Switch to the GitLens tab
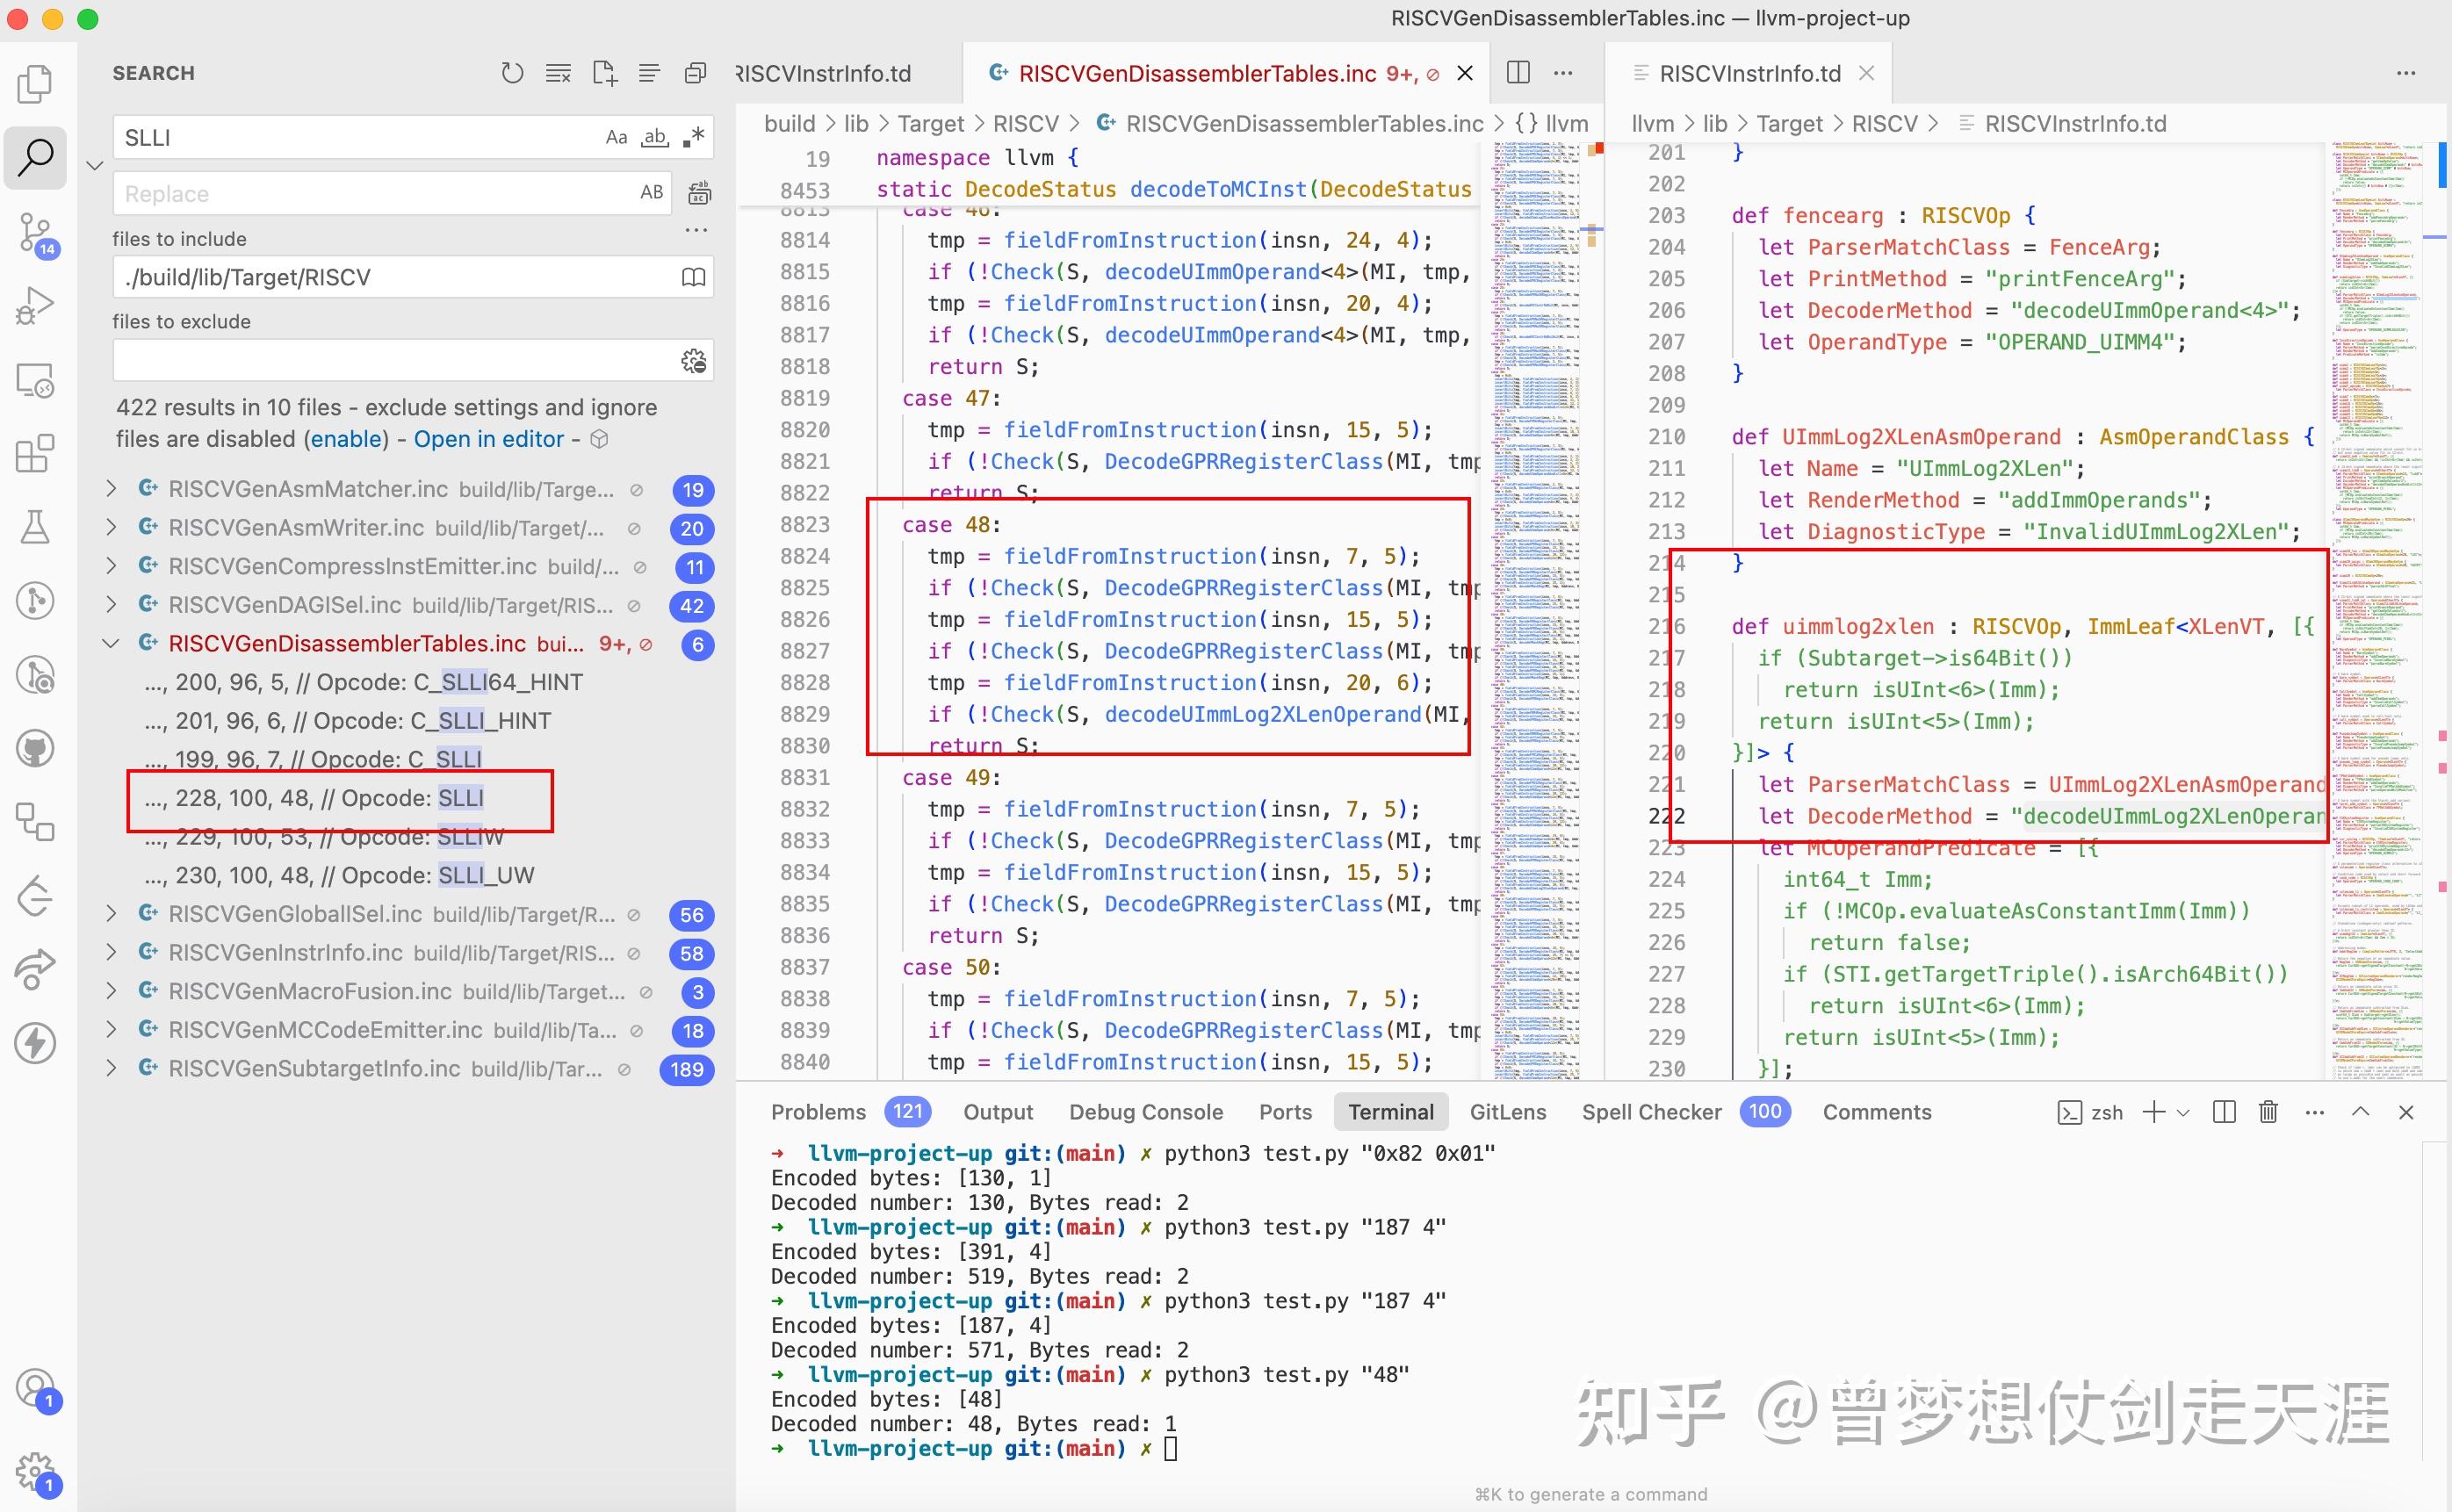The image size is (2452, 1512). pyautogui.click(x=1508, y=1111)
